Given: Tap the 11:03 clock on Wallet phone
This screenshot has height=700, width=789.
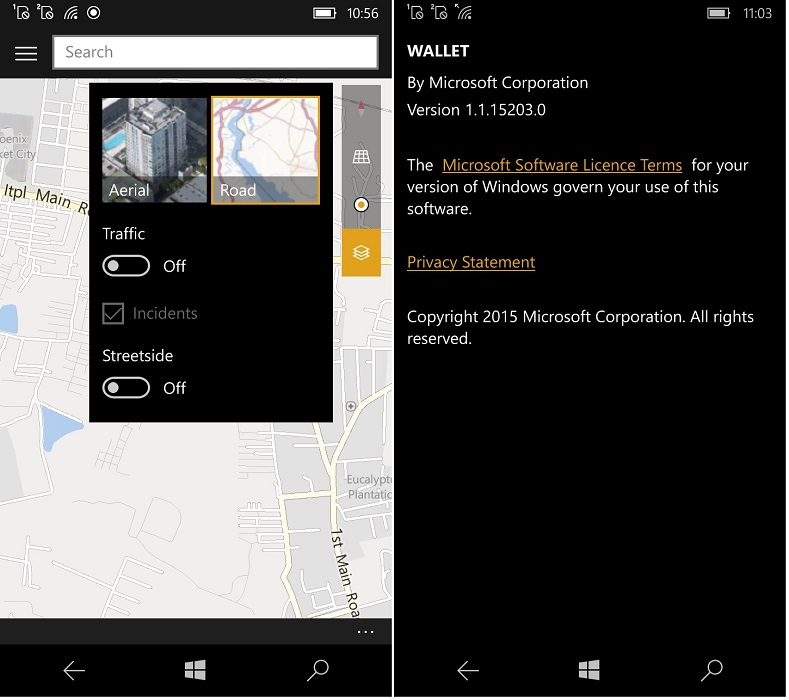Looking at the screenshot, I should [x=757, y=13].
